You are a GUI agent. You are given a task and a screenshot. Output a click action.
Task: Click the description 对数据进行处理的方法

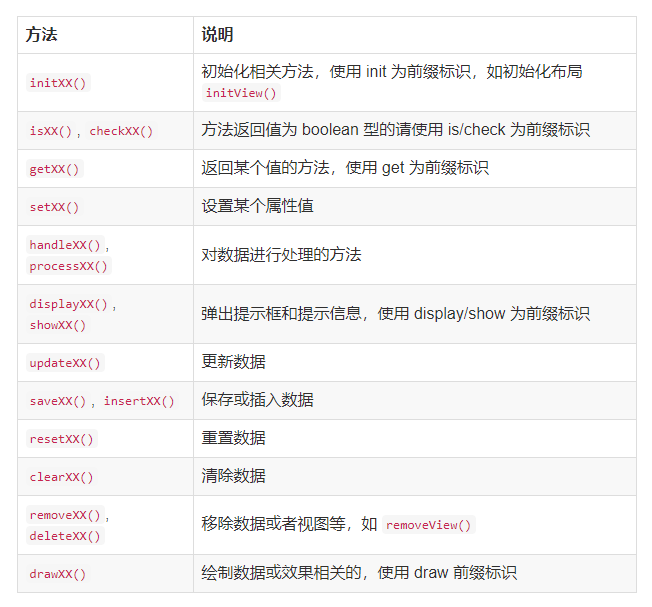coord(282,254)
